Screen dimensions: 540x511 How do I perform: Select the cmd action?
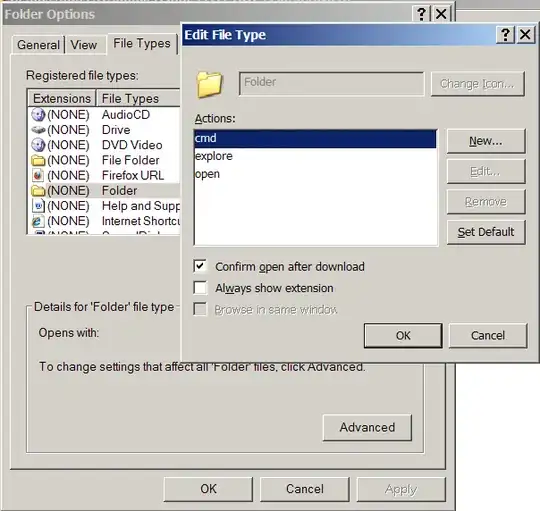315,138
